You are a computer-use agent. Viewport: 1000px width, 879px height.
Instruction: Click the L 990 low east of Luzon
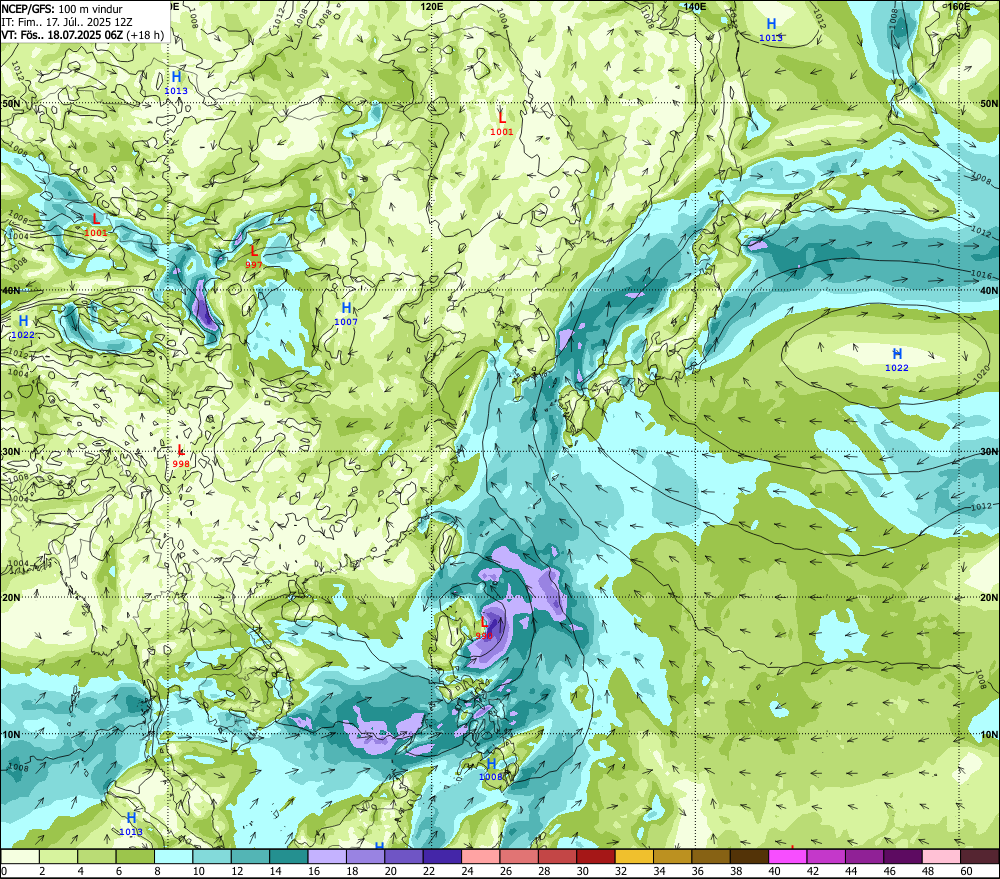coord(484,629)
